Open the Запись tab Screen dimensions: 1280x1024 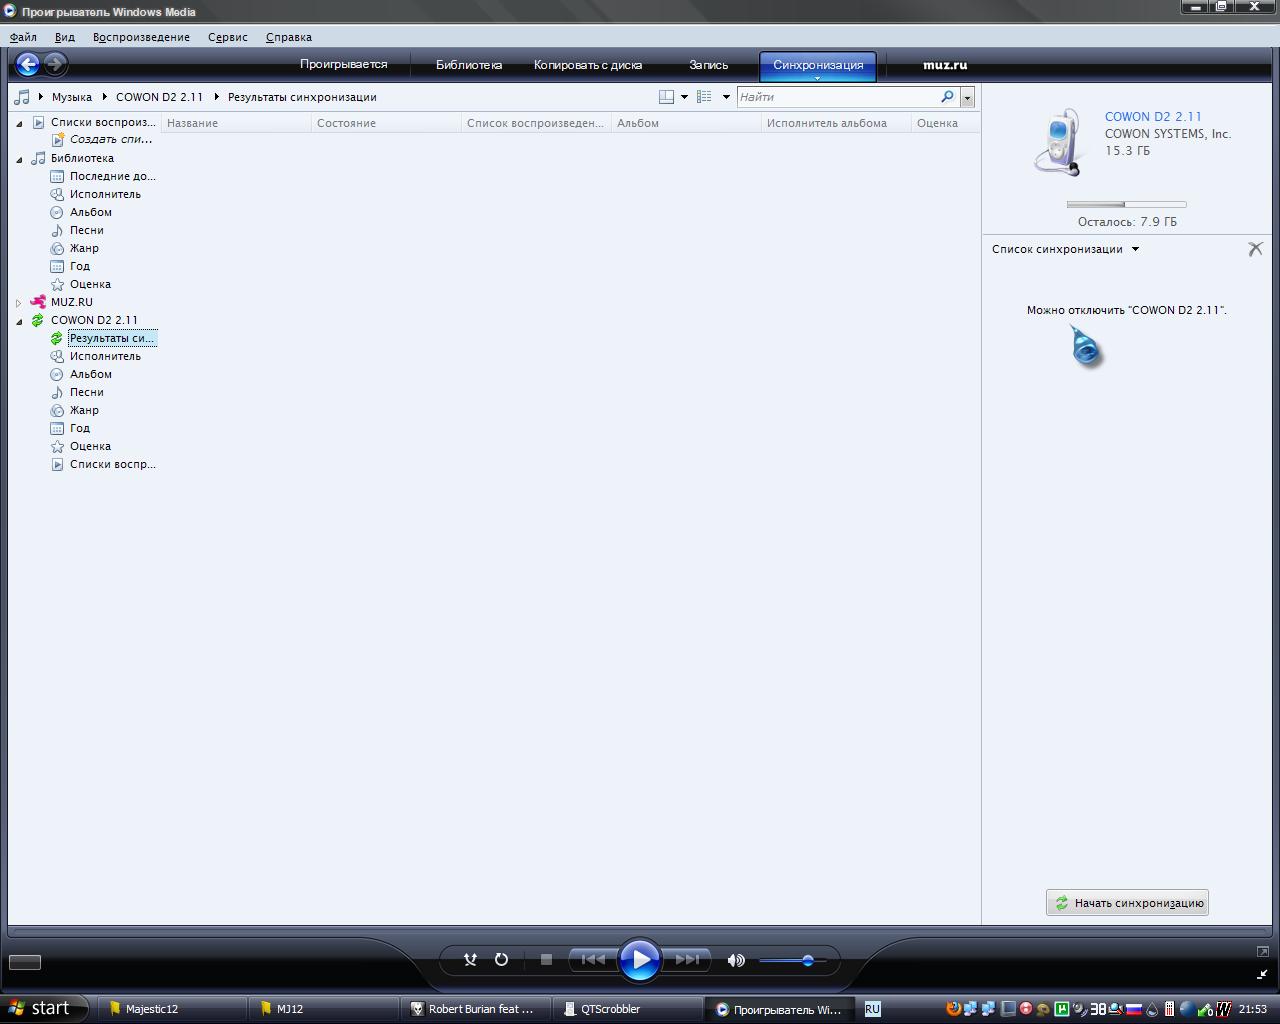click(708, 65)
